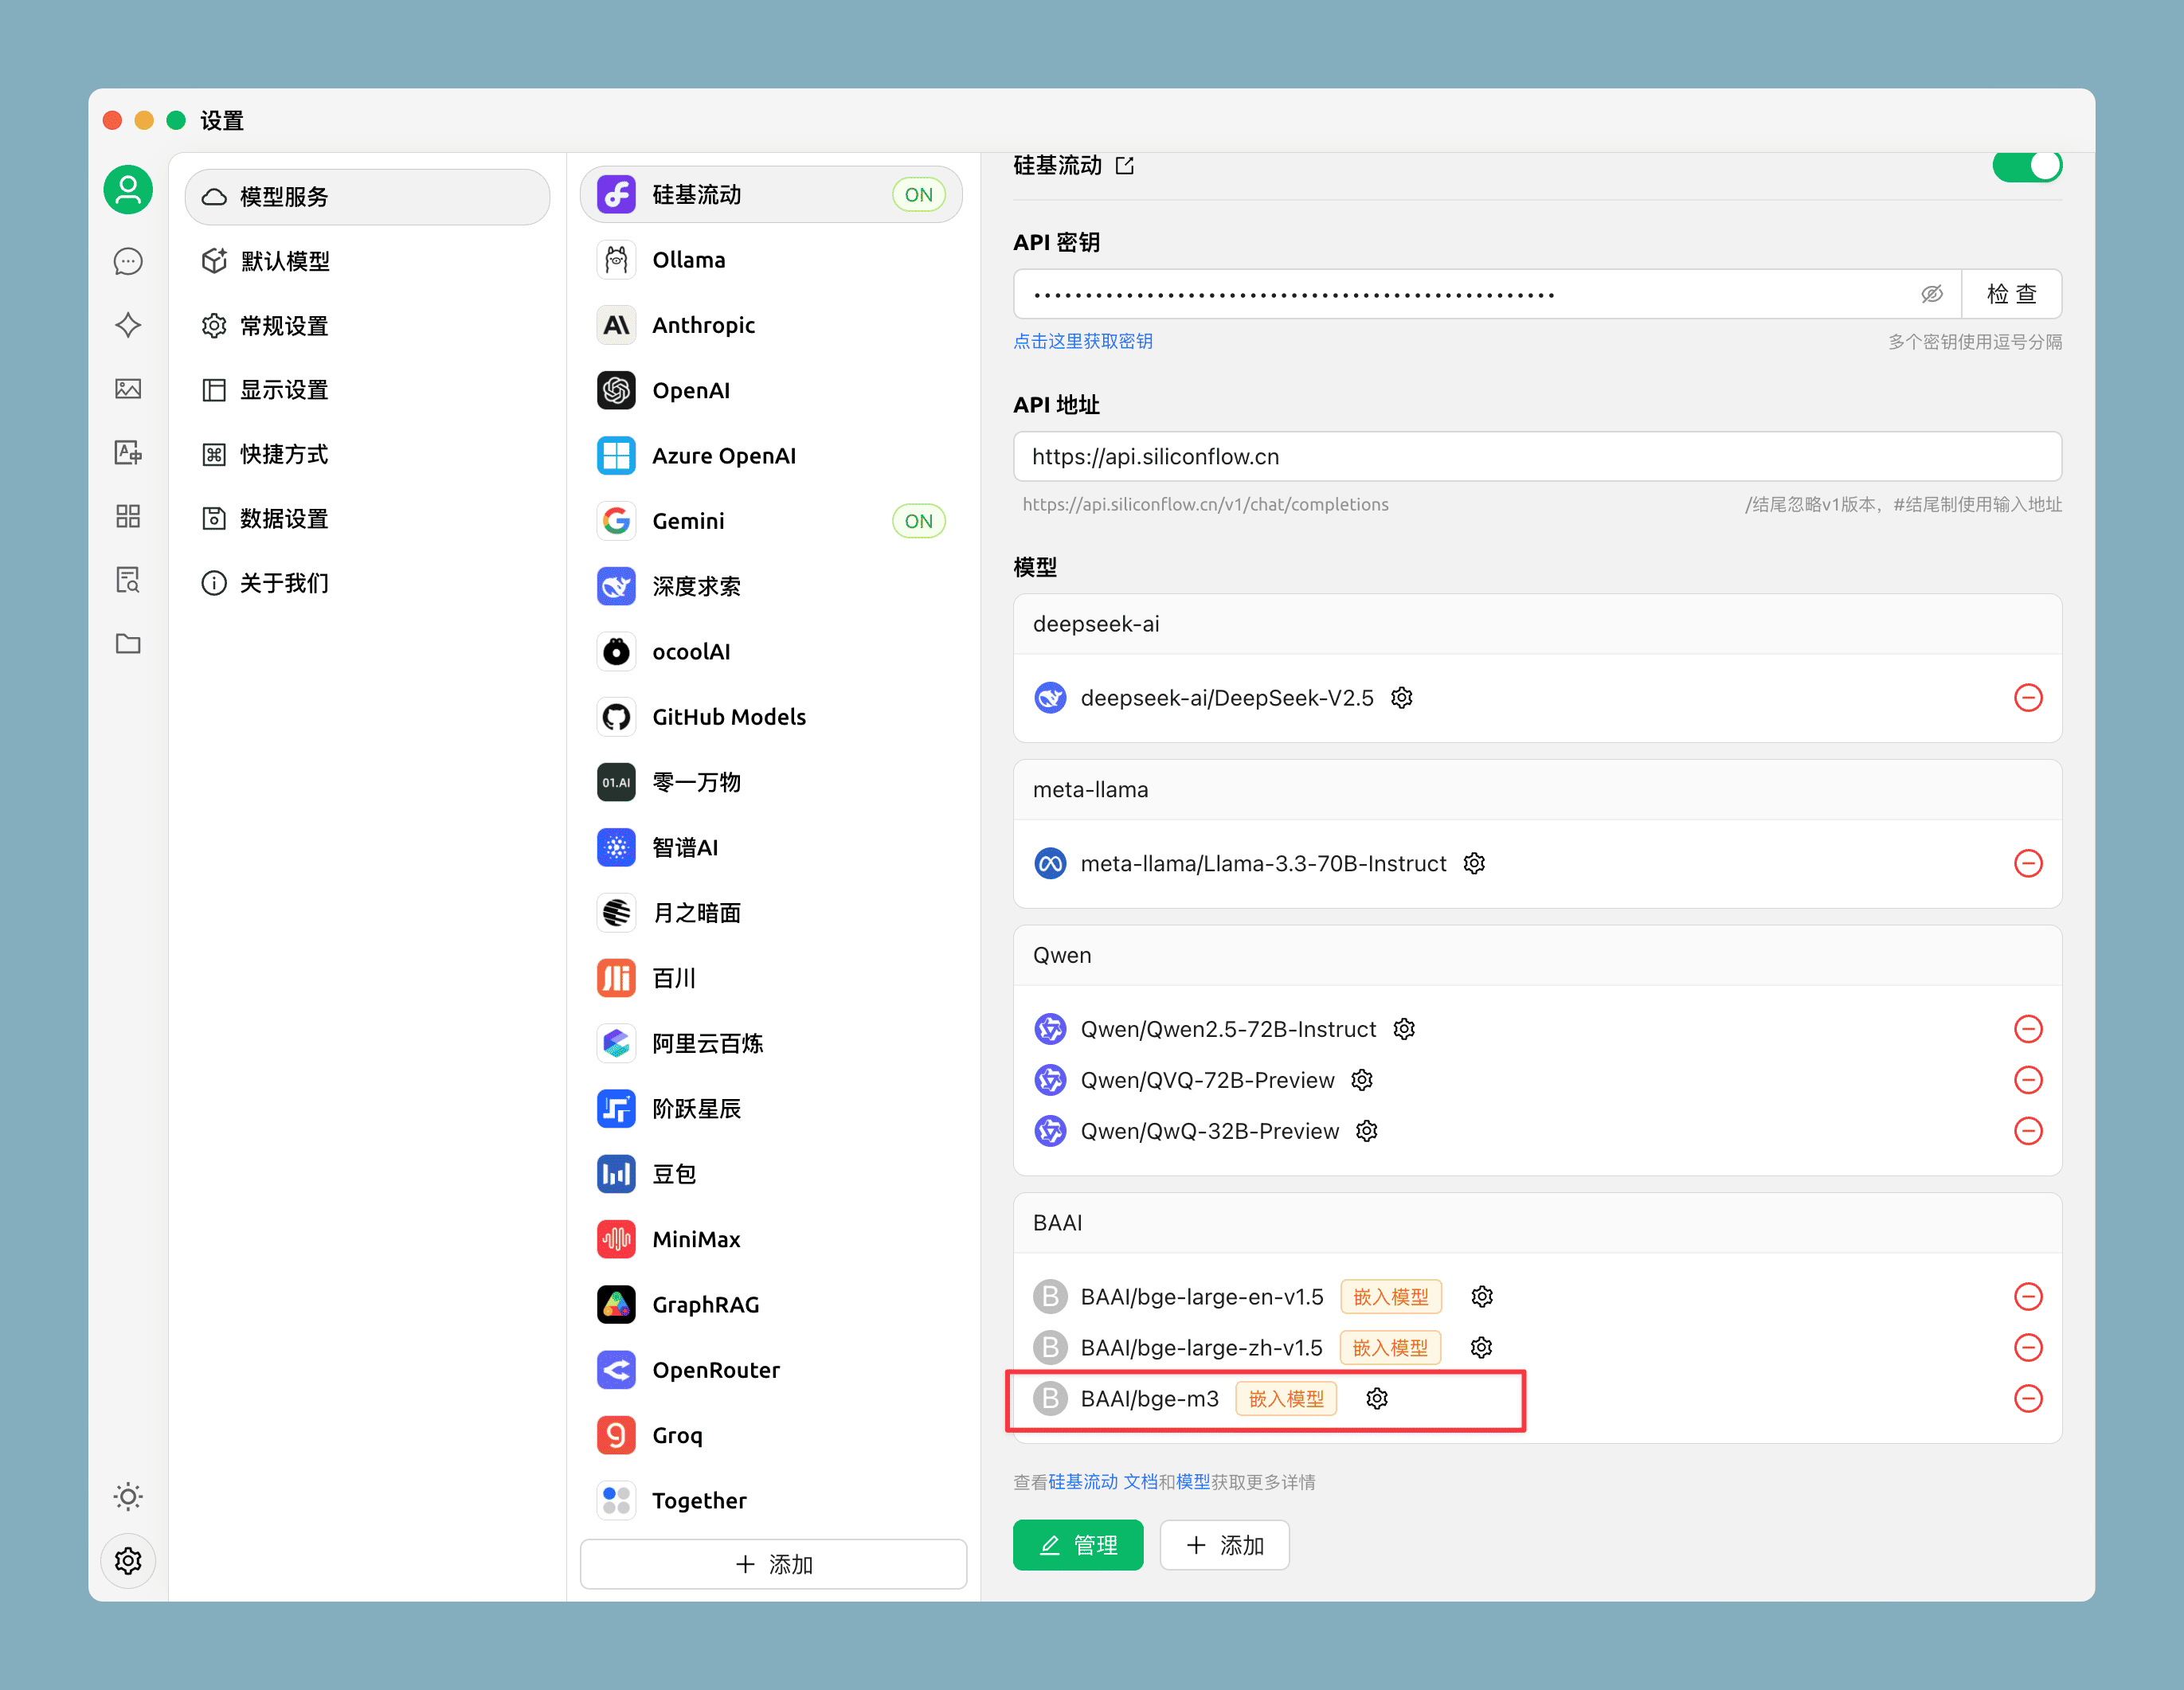Select 常规设置 settings section
Screen dimensions: 2184x1690
coord(367,326)
